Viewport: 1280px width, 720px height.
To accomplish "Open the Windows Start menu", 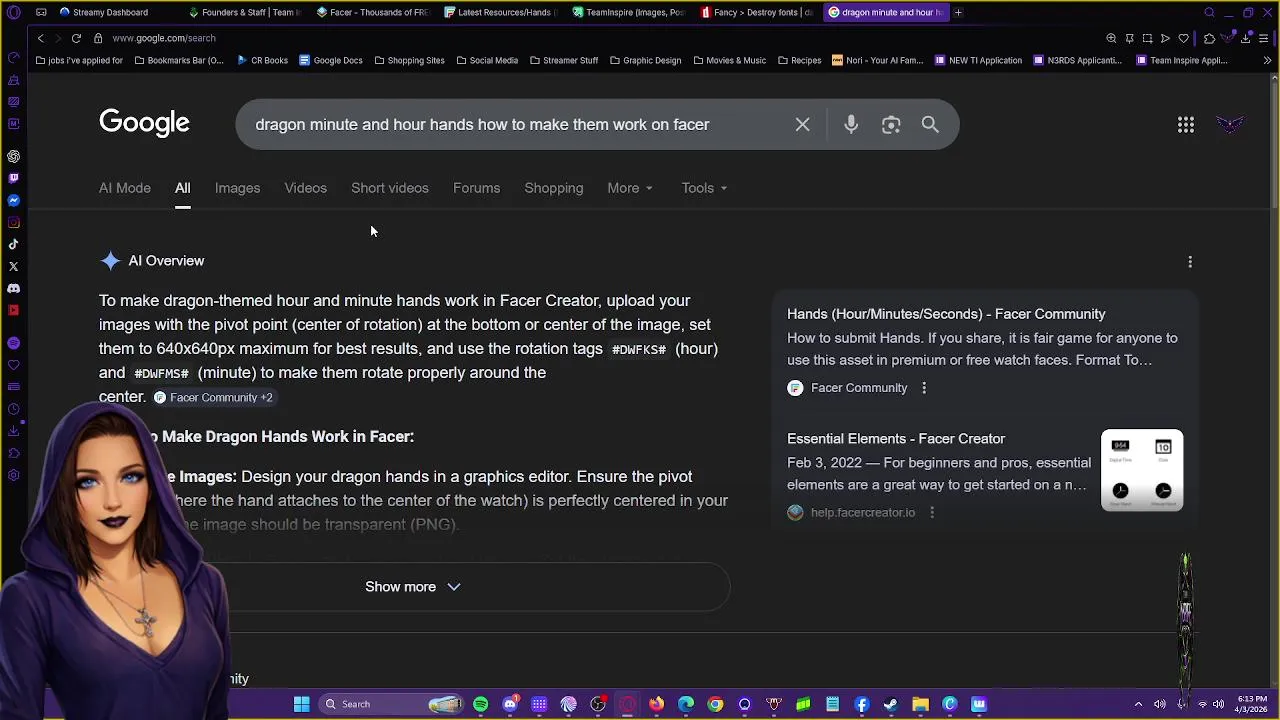I will [301, 704].
